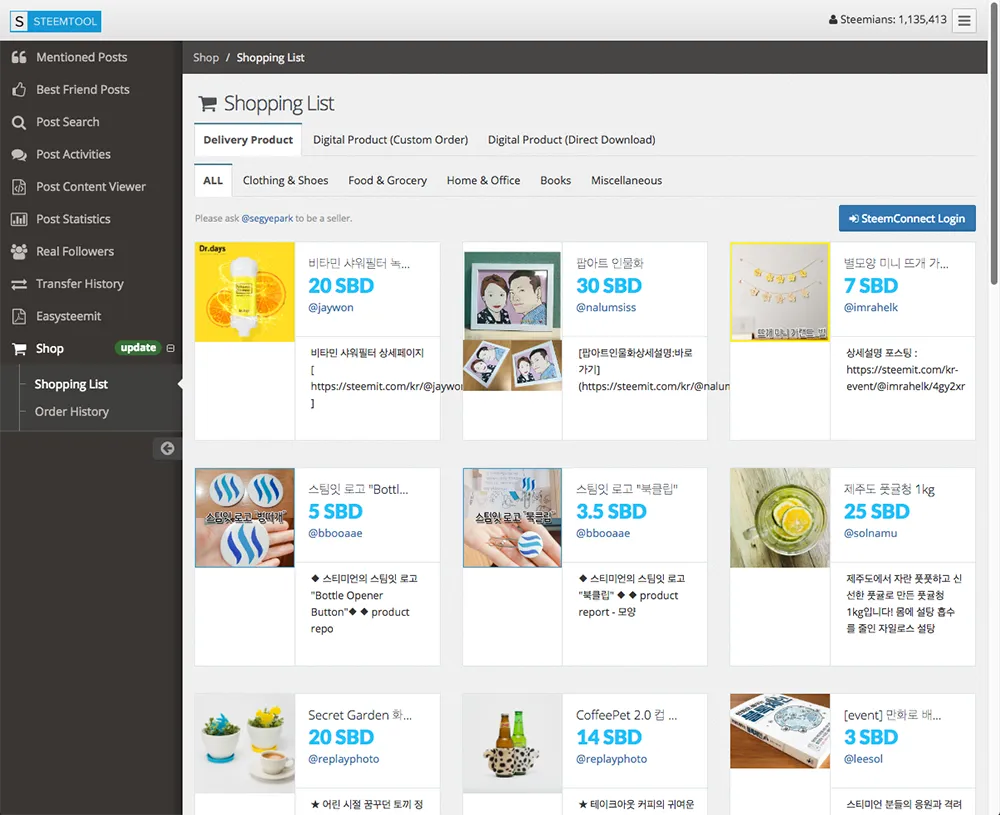
Task: Select Home & Office category tab
Action: point(483,180)
